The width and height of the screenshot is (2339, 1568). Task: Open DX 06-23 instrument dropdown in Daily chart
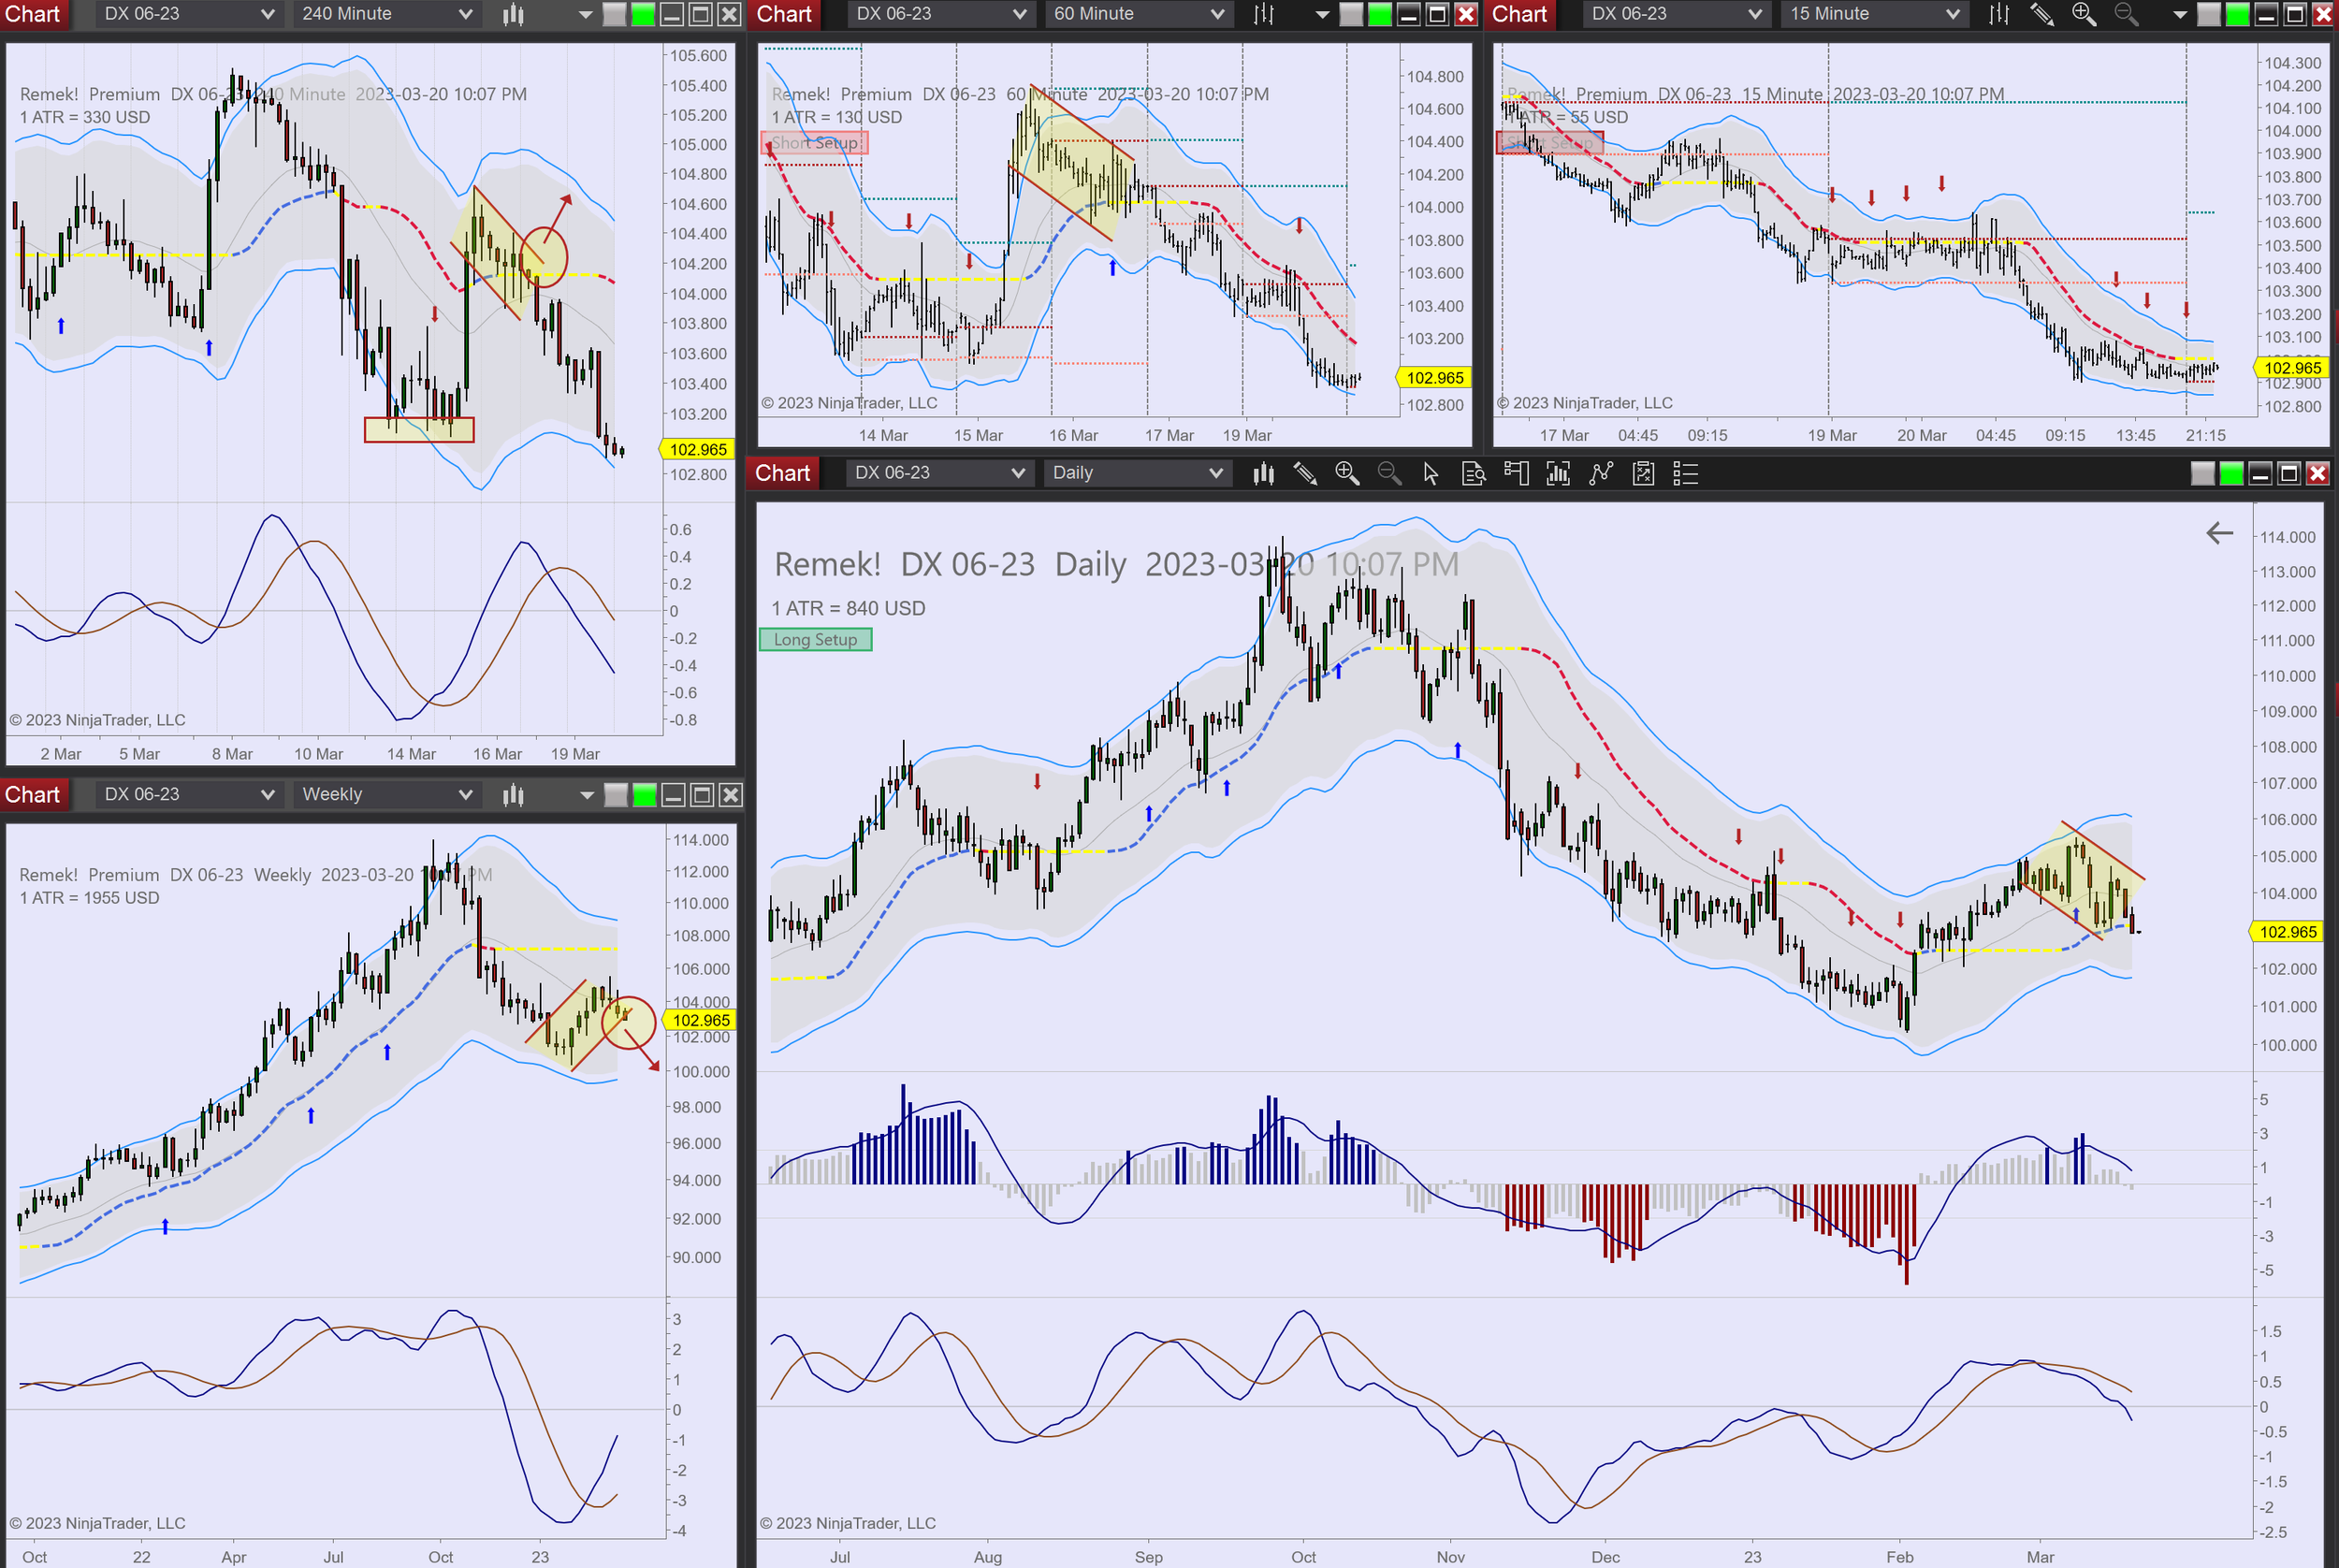pyautogui.click(x=937, y=473)
